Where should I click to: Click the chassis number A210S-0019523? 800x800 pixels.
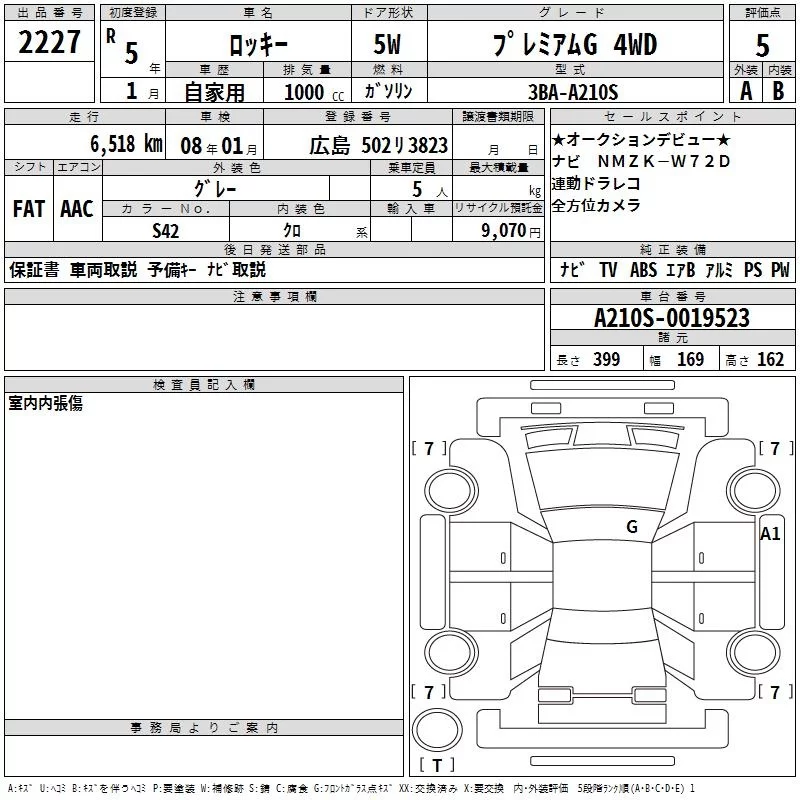tap(672, 318)
